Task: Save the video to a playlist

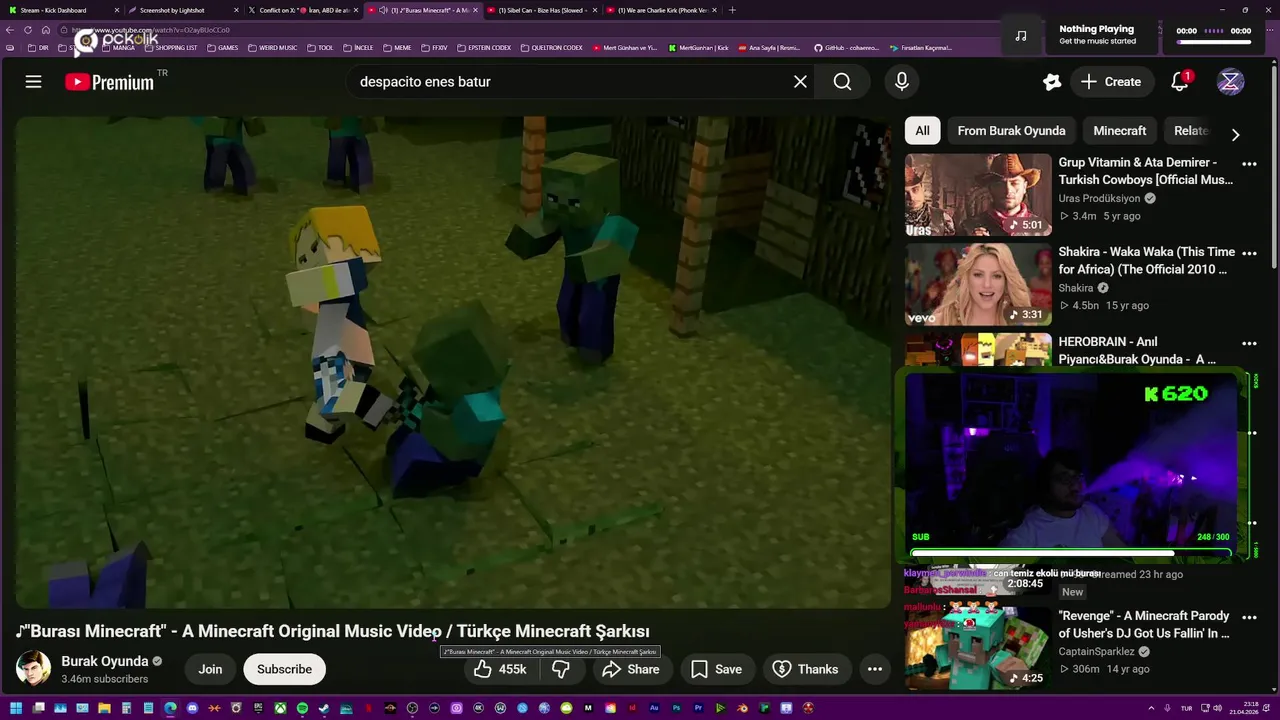Action: coord(717,669)
